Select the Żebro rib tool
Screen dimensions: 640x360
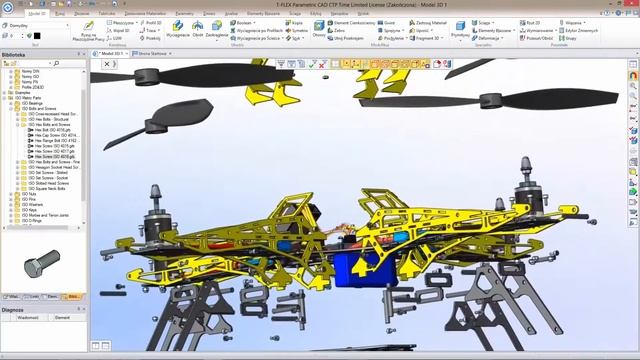click(336, 31)
